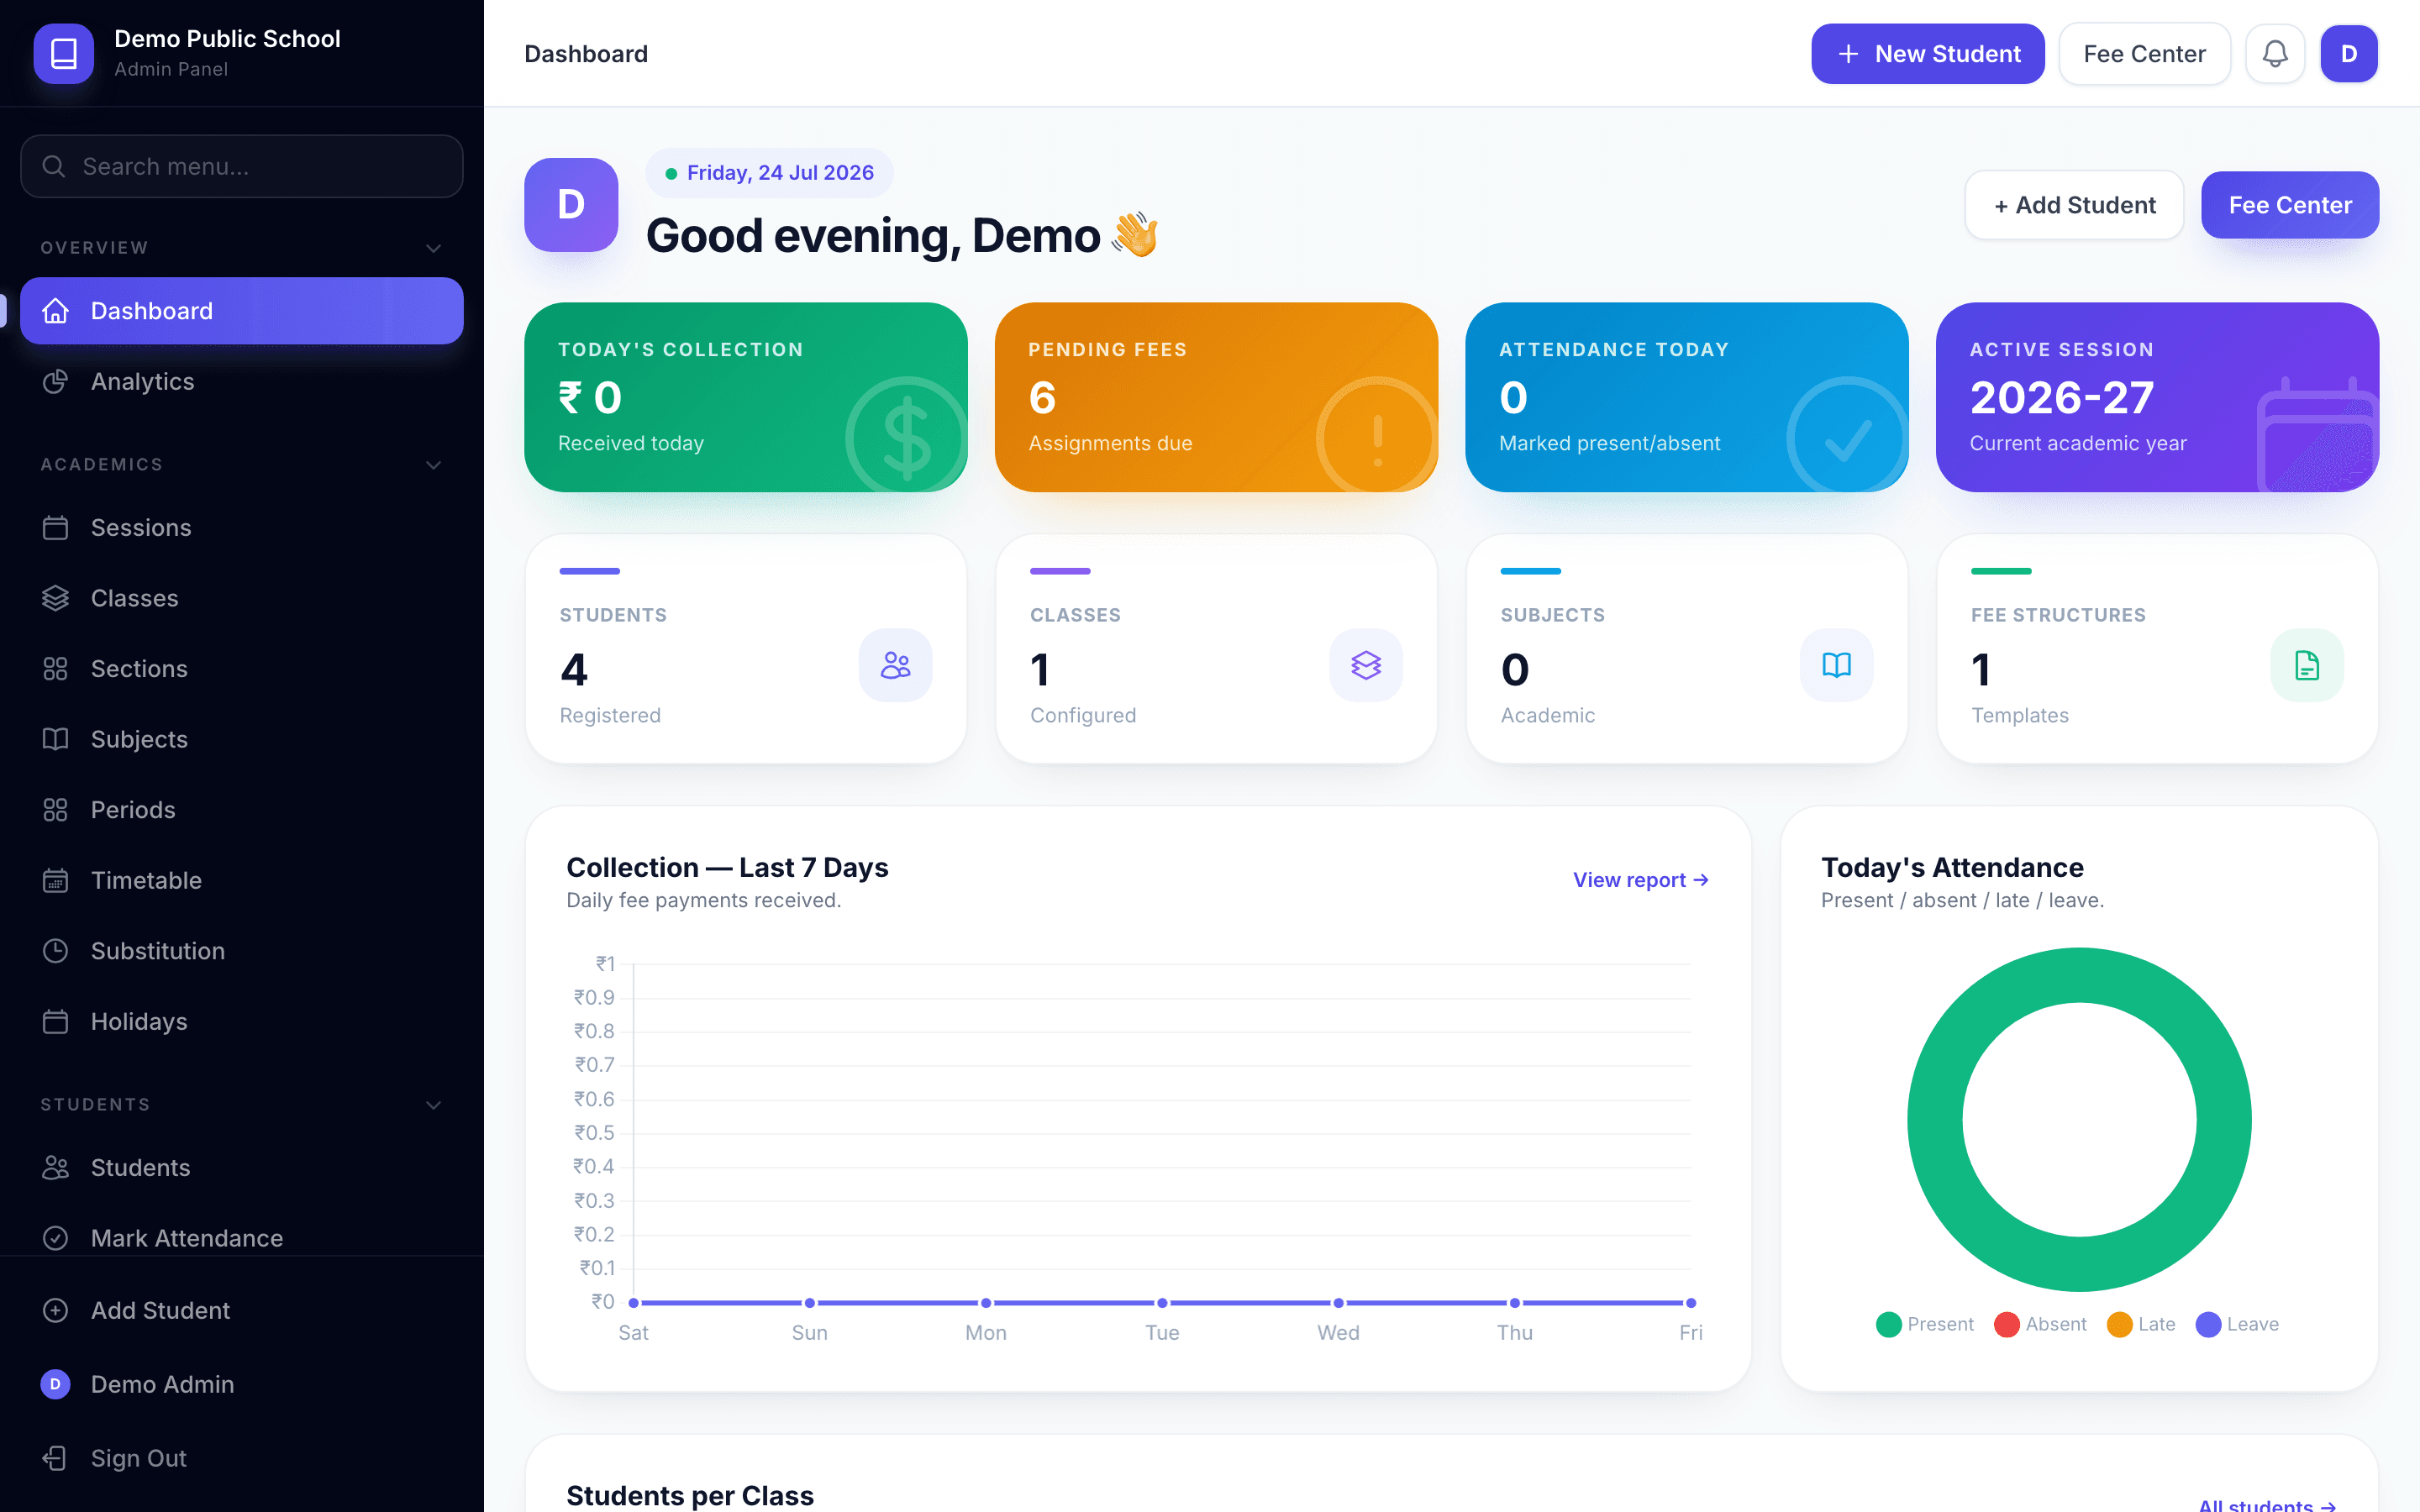This screenshot has height=1512, width=2420.
Task: Click the plus-circle icon beside Add Student
Action: point(56,1310)
